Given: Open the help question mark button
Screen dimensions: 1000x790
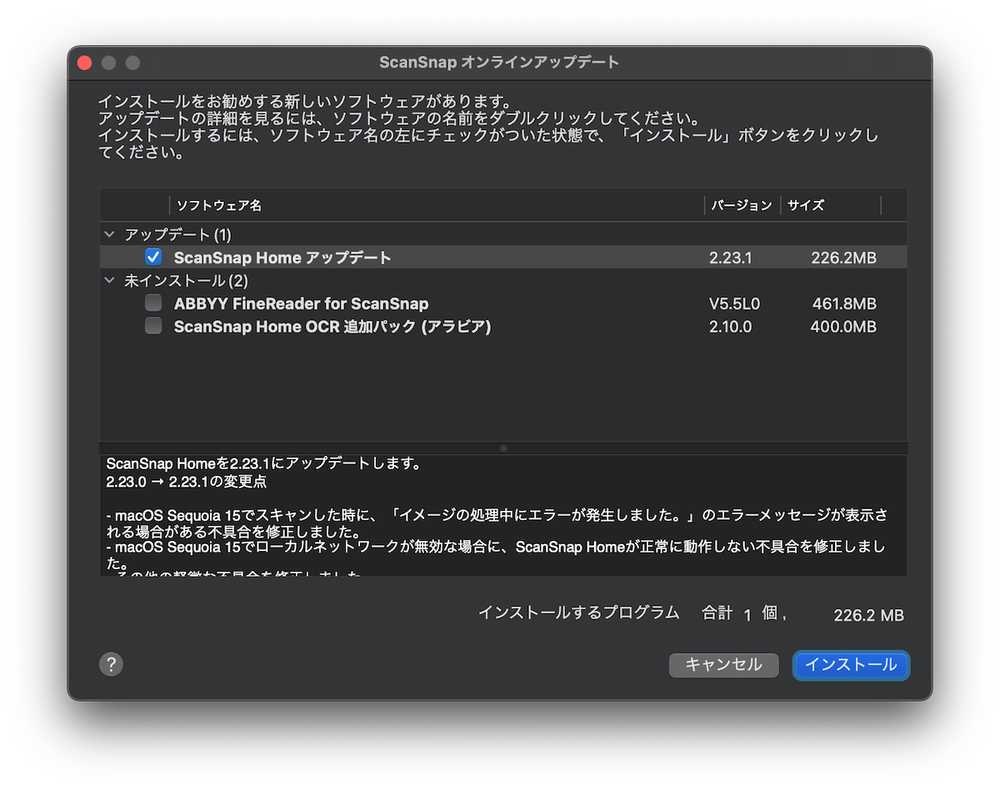Looking at the screenshot, I should 111,664.
